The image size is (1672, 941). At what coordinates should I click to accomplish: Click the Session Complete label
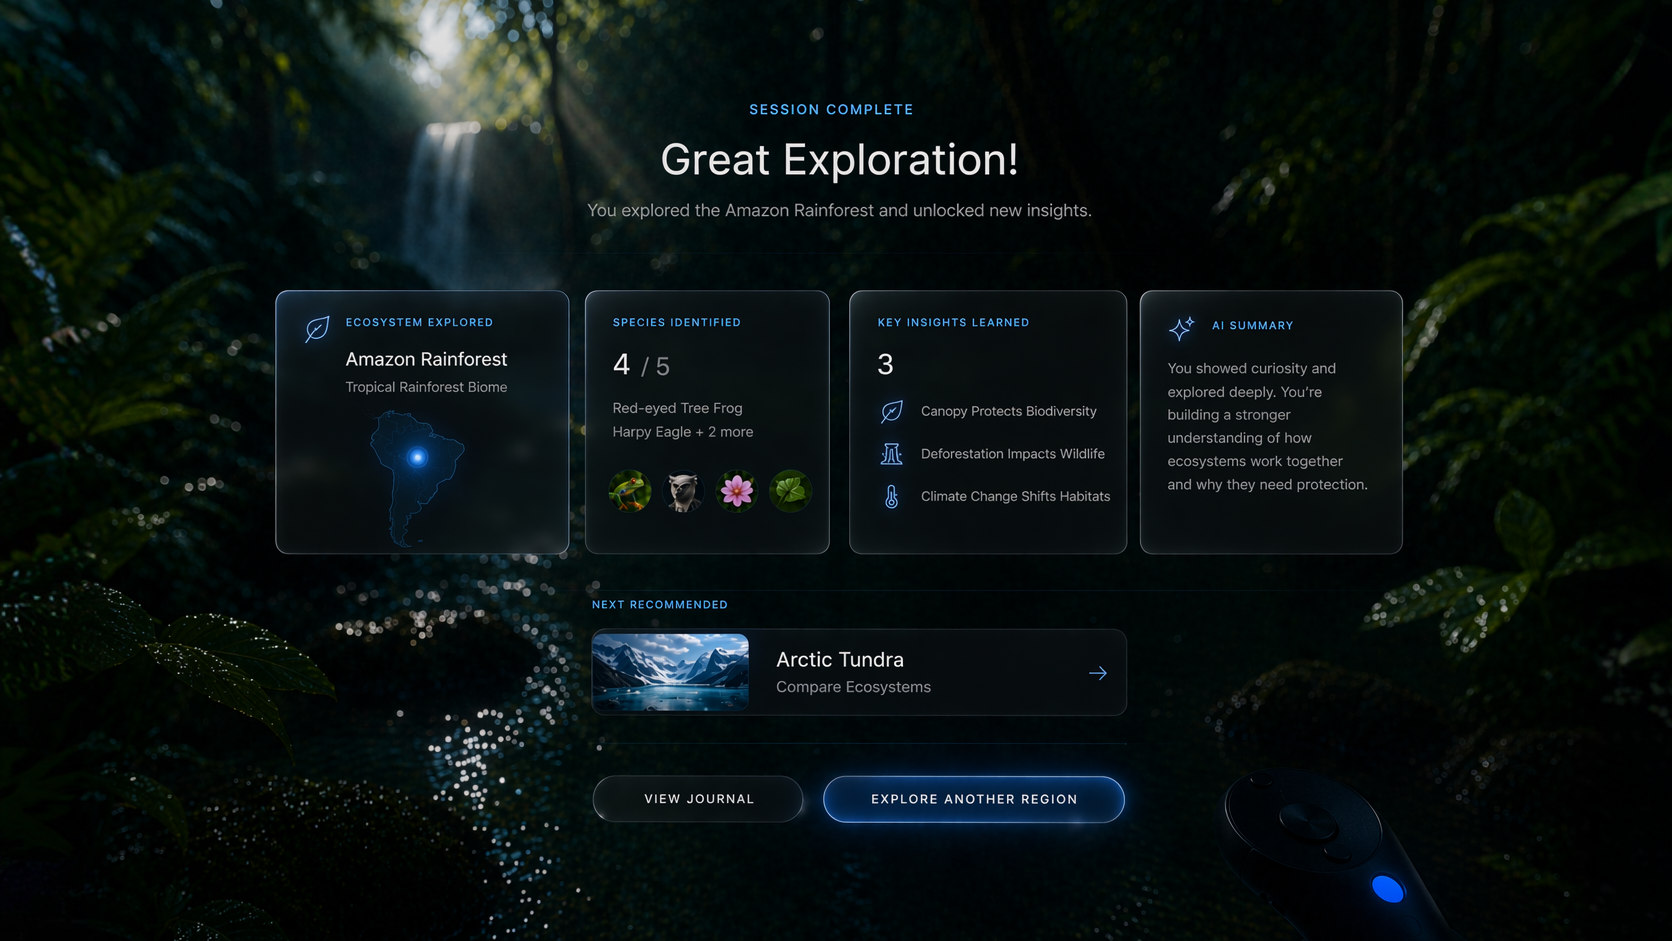831,109
